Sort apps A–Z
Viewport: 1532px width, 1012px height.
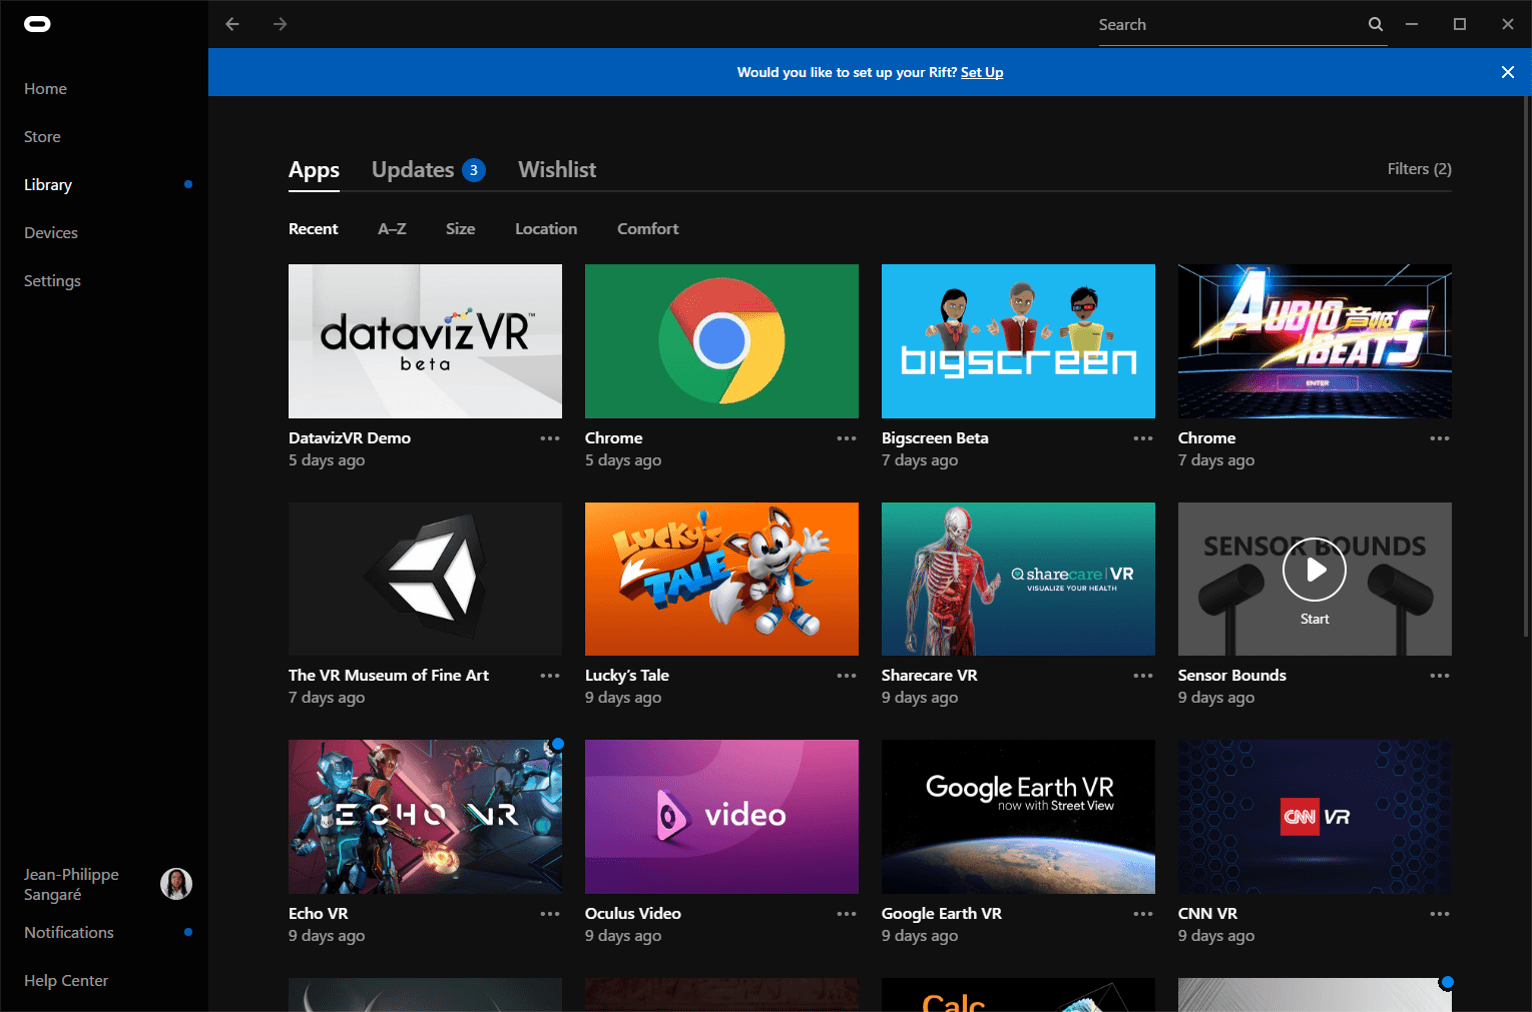point(392,229)
